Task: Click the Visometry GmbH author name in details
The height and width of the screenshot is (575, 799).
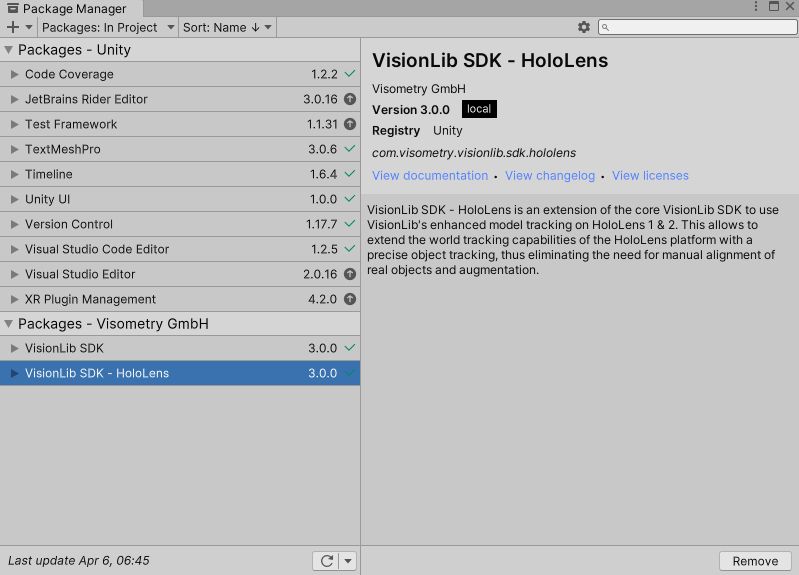Action: [x=419, y=89]
